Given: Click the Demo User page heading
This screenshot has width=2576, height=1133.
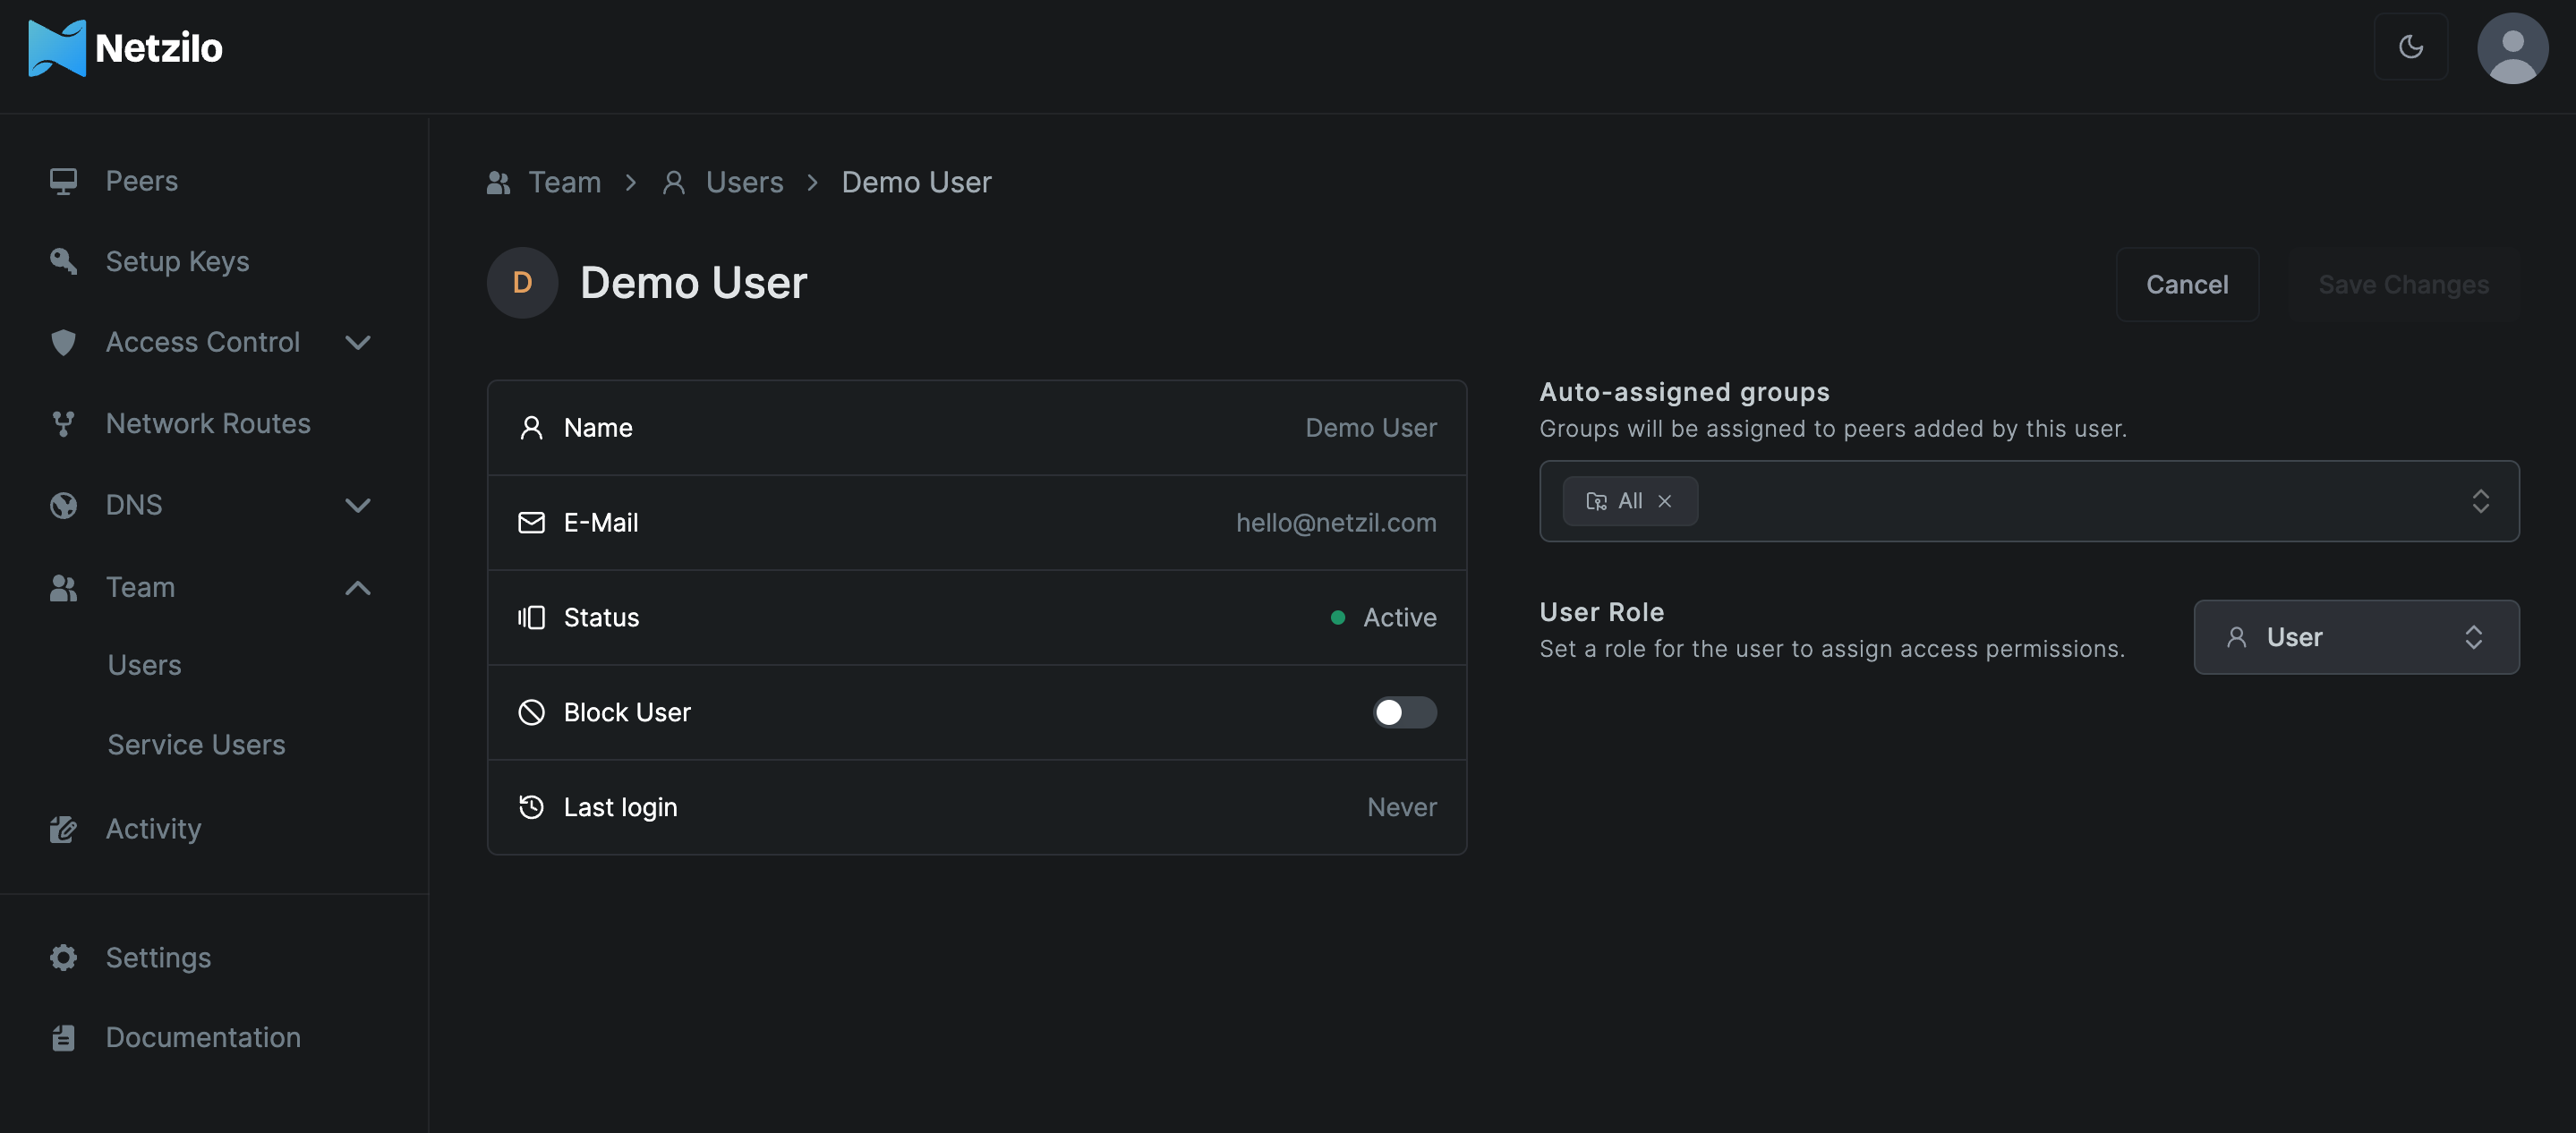Looking at the screenshot, I should pyautogui.click(x=693, y=283).
